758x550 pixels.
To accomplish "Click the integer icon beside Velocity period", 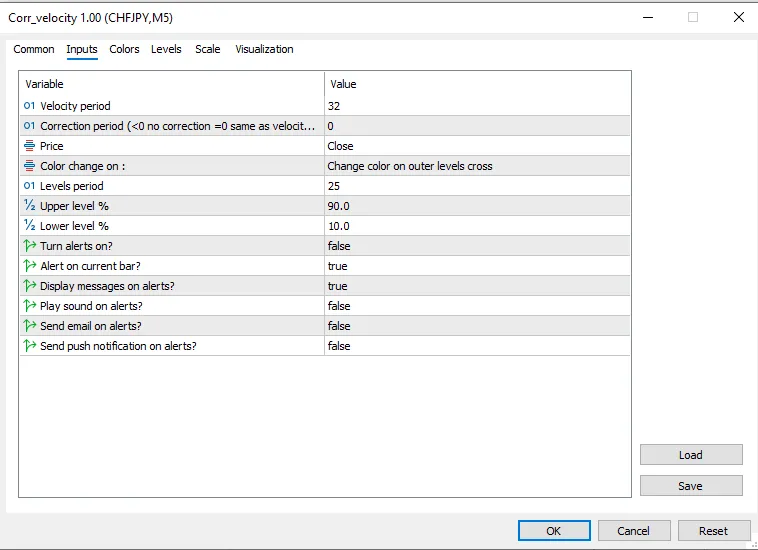I will pos(29,106).
